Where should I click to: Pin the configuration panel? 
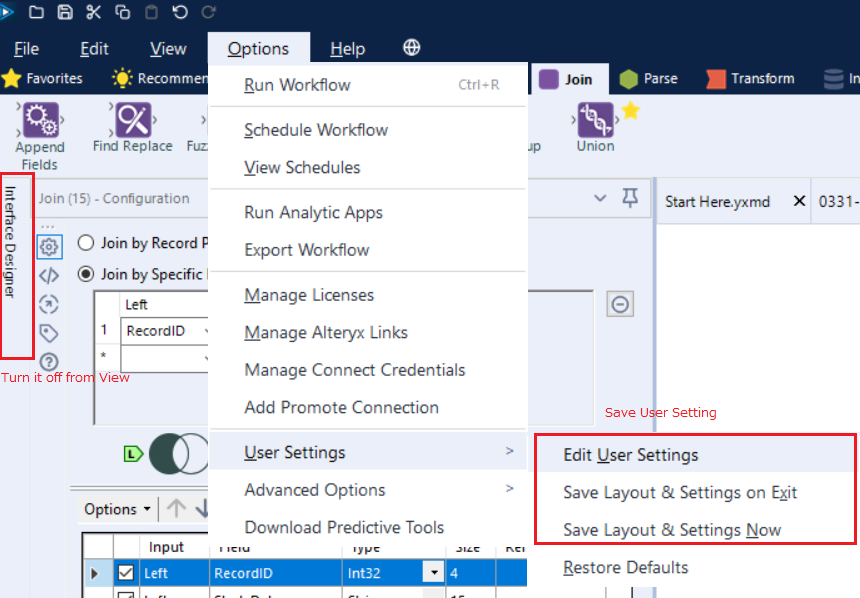[630, 198]
